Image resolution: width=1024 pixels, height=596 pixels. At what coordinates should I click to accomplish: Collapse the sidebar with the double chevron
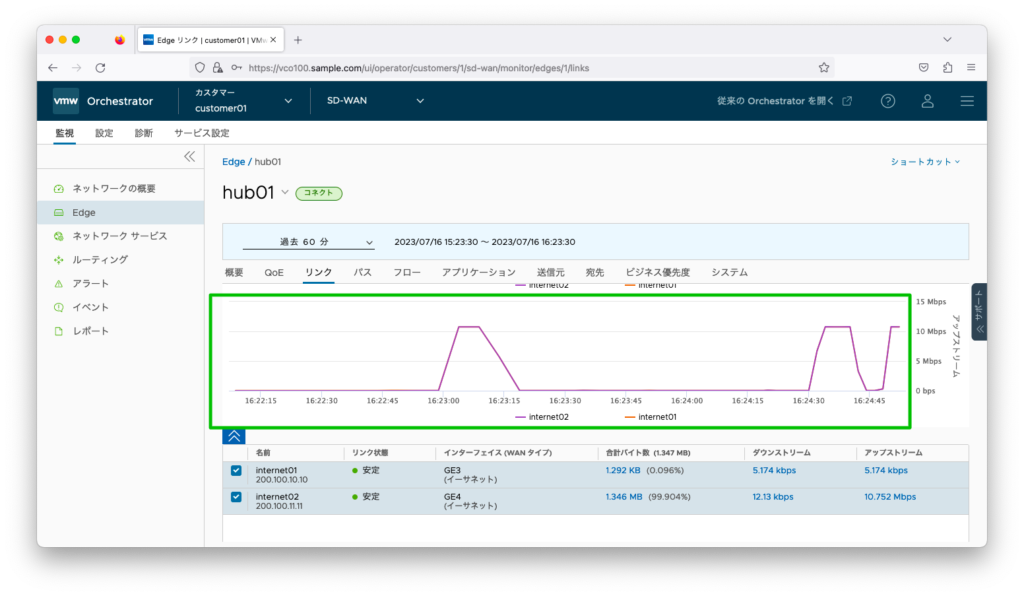coord(189,156)
